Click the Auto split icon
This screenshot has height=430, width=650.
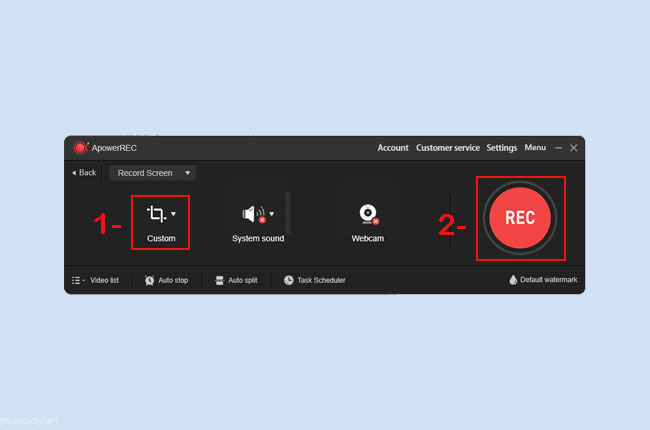[x=219, y=280]
